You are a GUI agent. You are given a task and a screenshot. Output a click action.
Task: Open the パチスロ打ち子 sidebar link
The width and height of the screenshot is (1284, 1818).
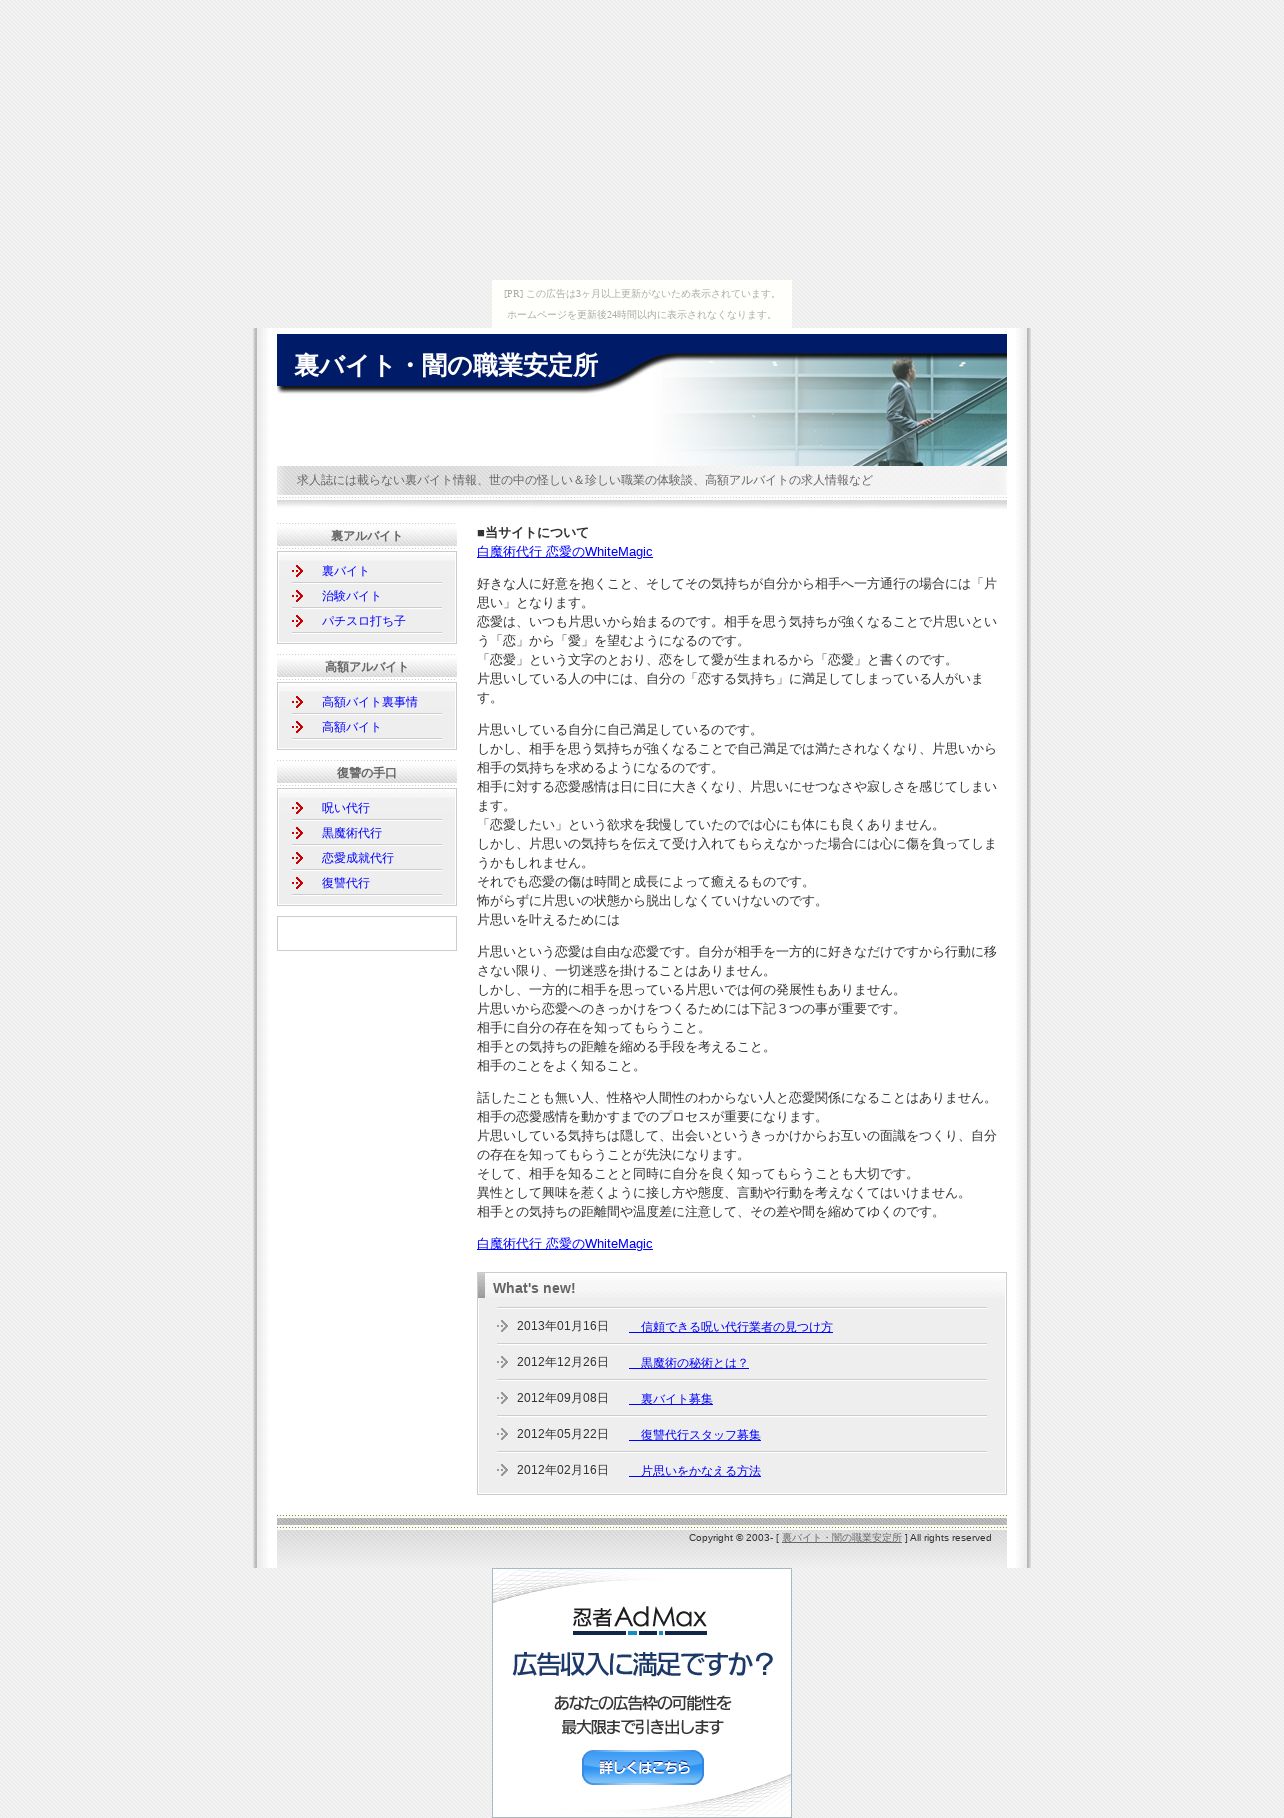click(363, 621)
